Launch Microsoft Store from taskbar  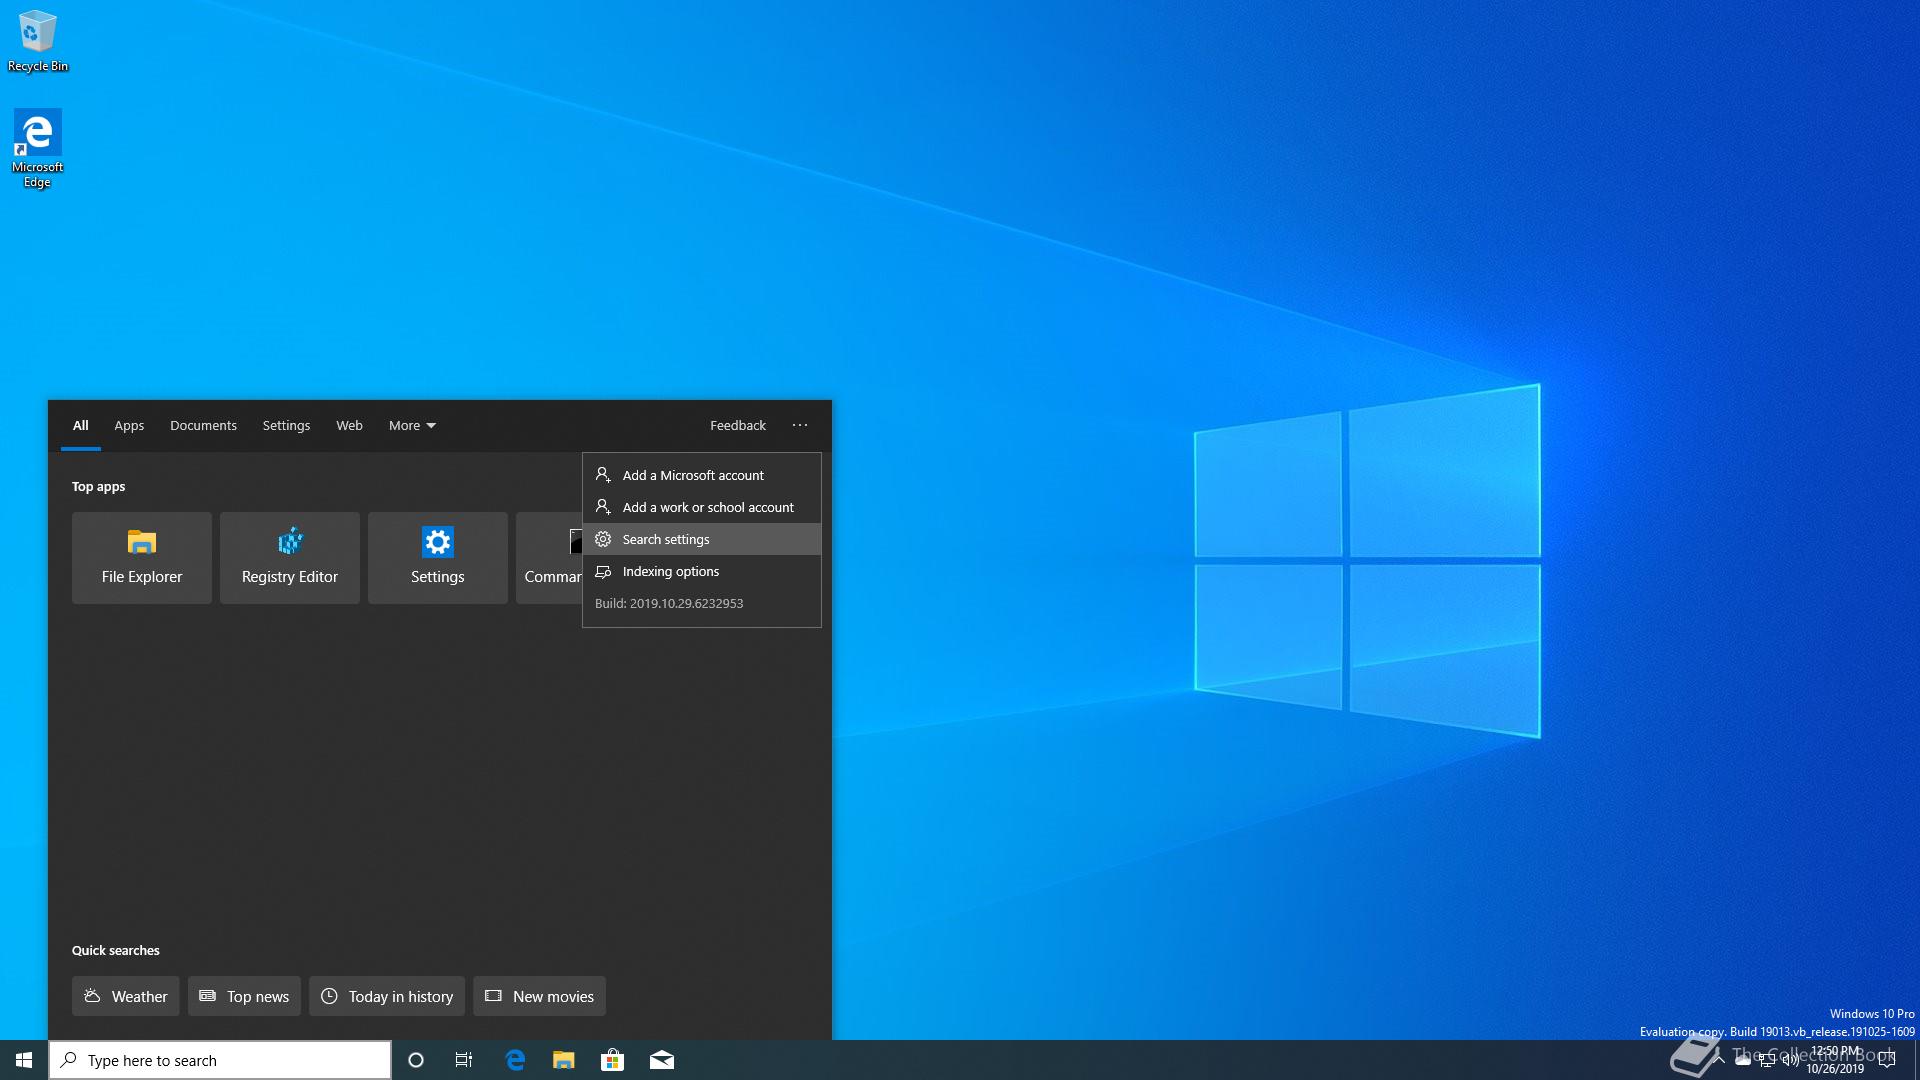612,1060
